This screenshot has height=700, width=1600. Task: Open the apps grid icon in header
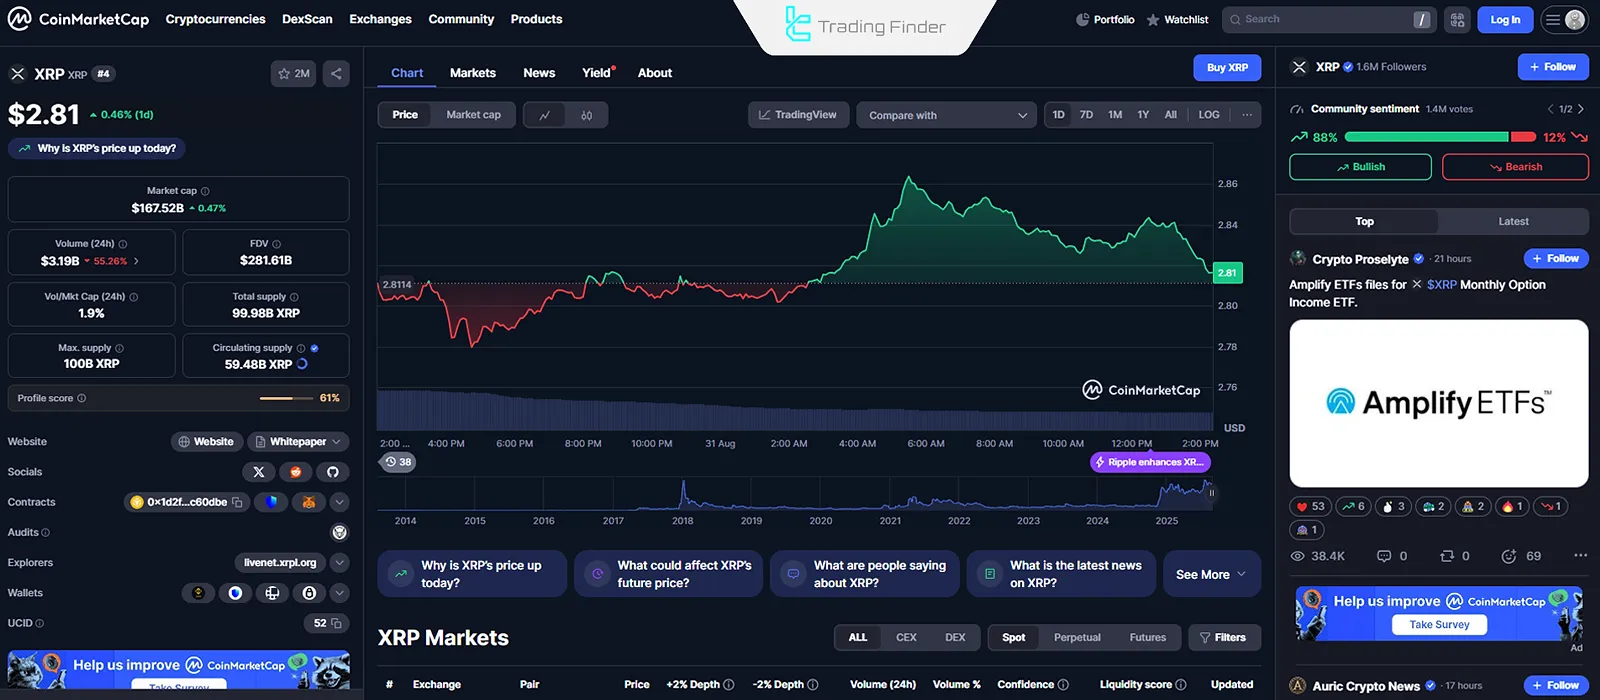click(x=1457, y=19)
